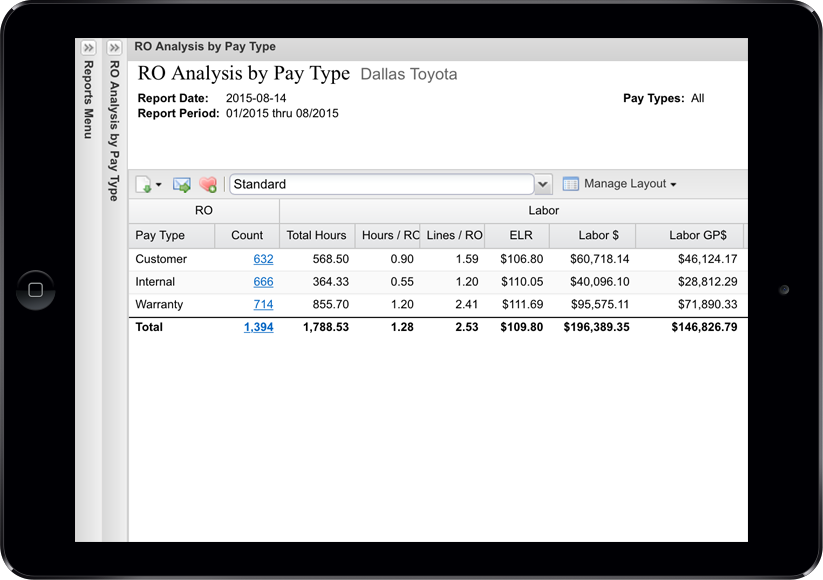Add report to favorites with heart icon
The width and height of the screenshot is (823, 580).
pyautogui.click(x=207, y=184)
